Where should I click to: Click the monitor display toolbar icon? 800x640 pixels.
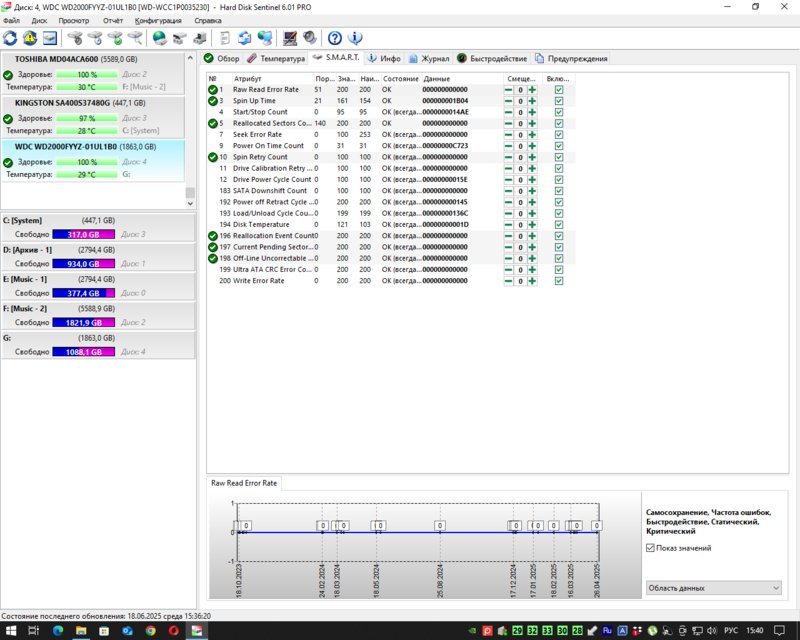290,38
